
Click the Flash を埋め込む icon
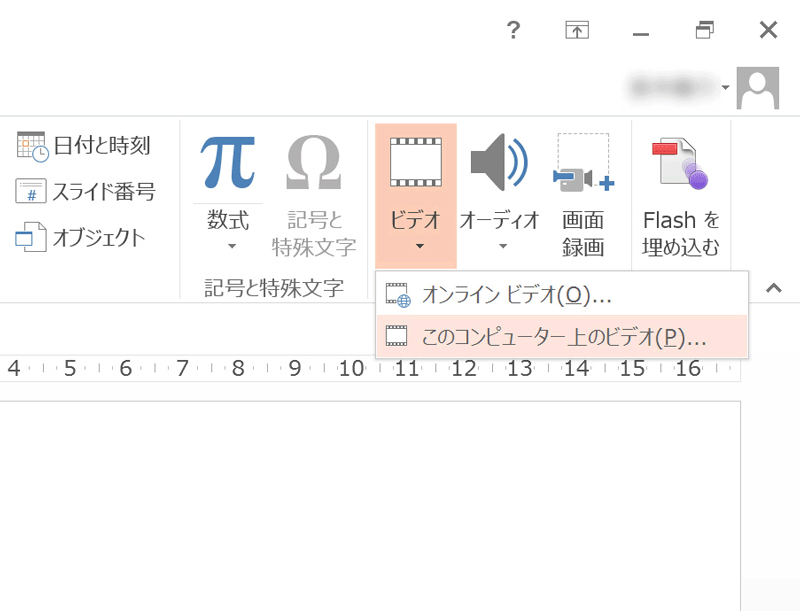tap(680, 163)
